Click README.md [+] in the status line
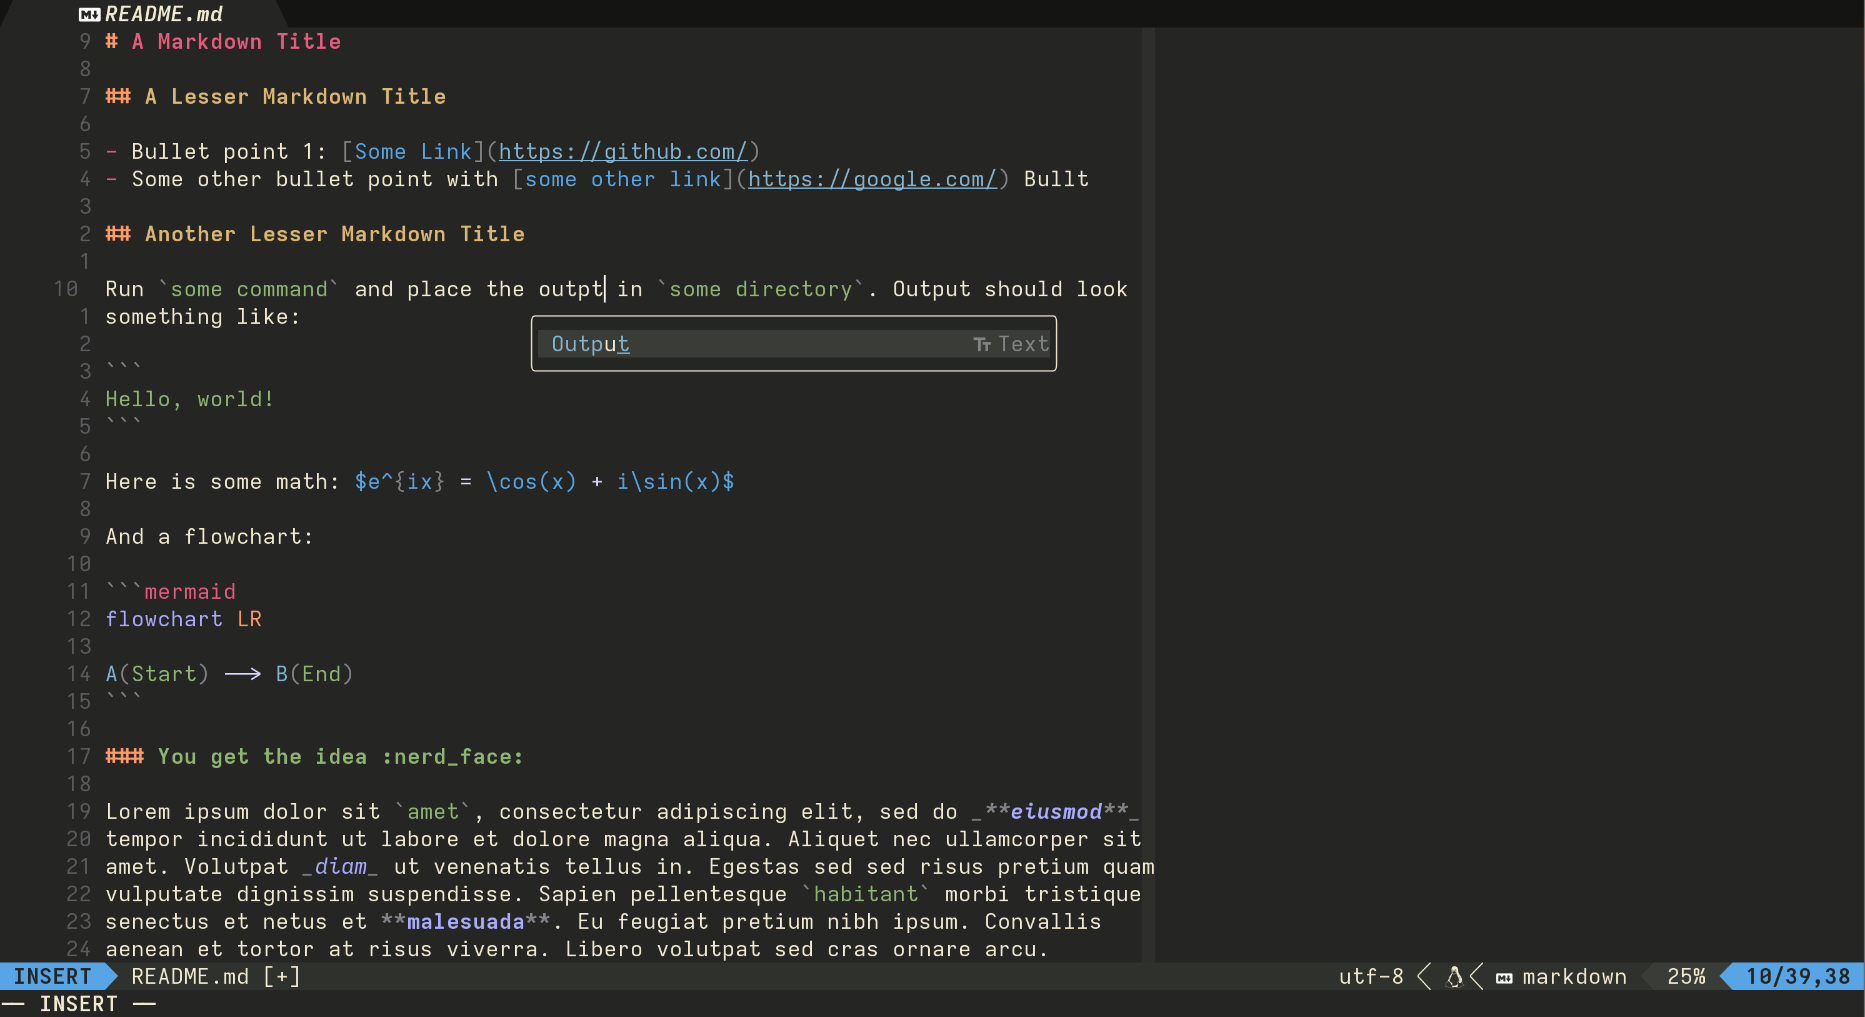The image size is (1865, 1017). point(213,977)
